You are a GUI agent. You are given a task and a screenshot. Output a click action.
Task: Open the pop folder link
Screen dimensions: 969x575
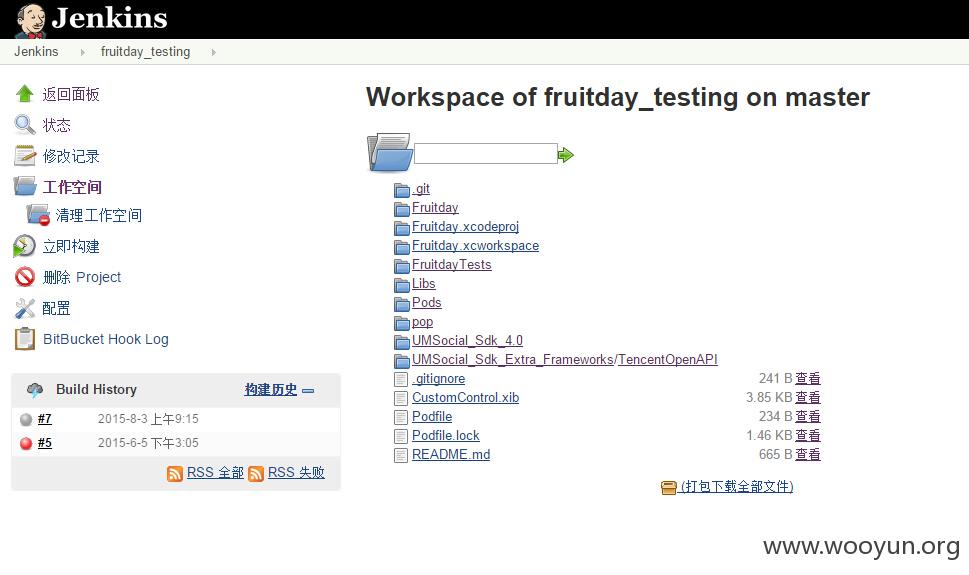point(423,322)
